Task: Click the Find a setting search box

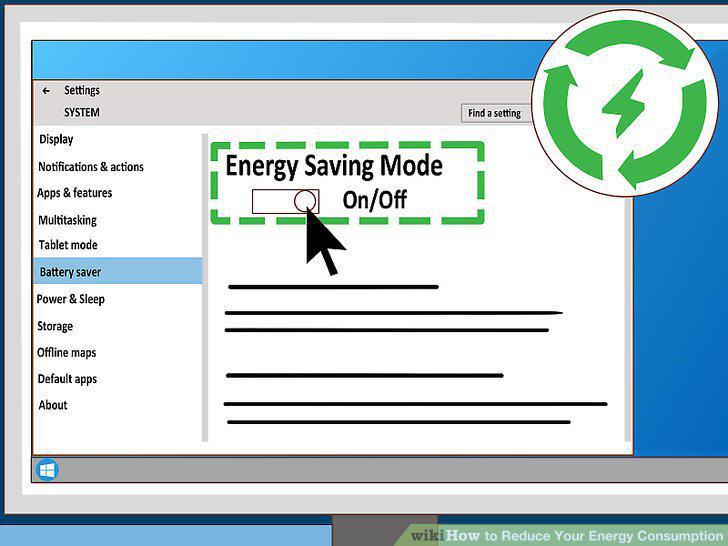Action: point(496,113)
